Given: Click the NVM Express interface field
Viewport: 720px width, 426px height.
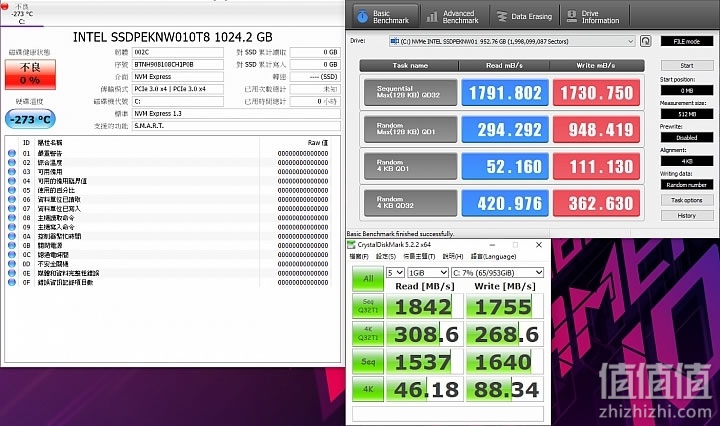Looking at the screenshot, I should [178, 77].
